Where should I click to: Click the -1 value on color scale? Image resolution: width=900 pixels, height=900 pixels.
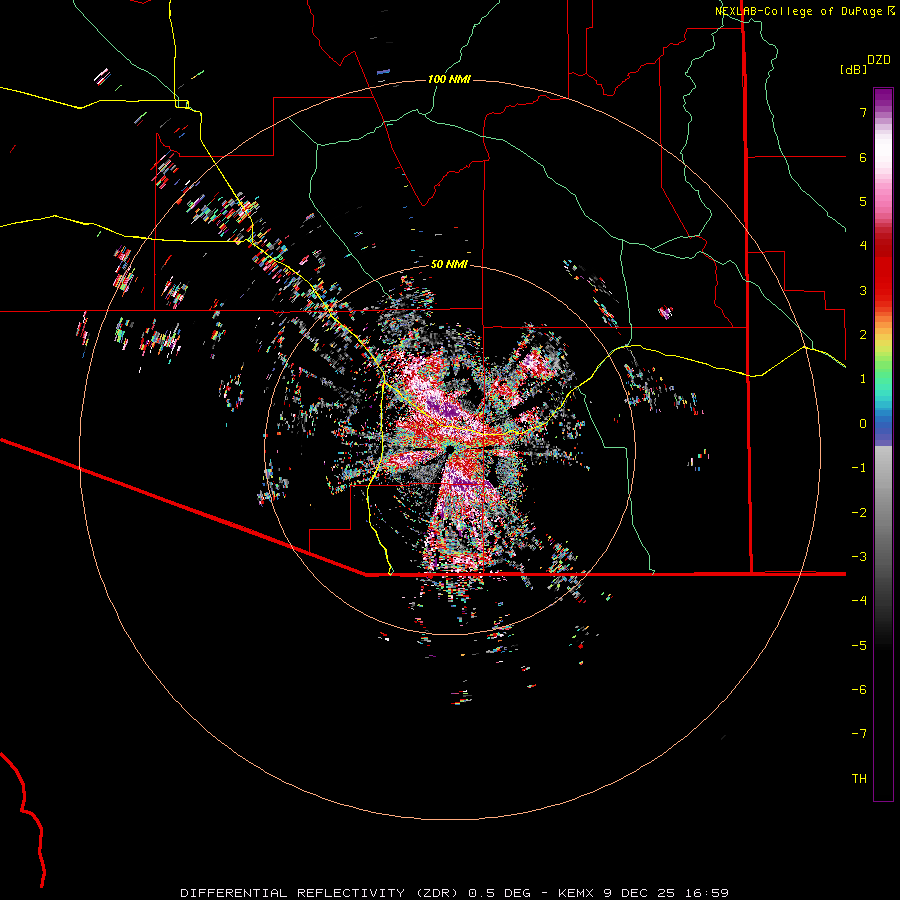click(859, 468)
